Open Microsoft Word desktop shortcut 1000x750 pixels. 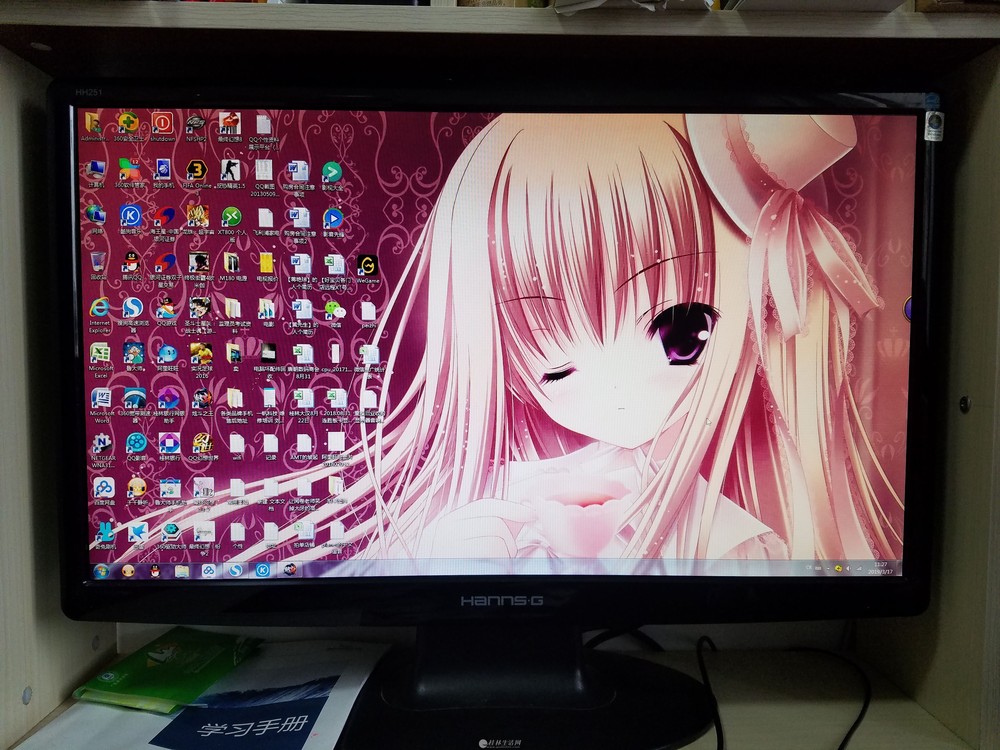[x=100, y=399]
